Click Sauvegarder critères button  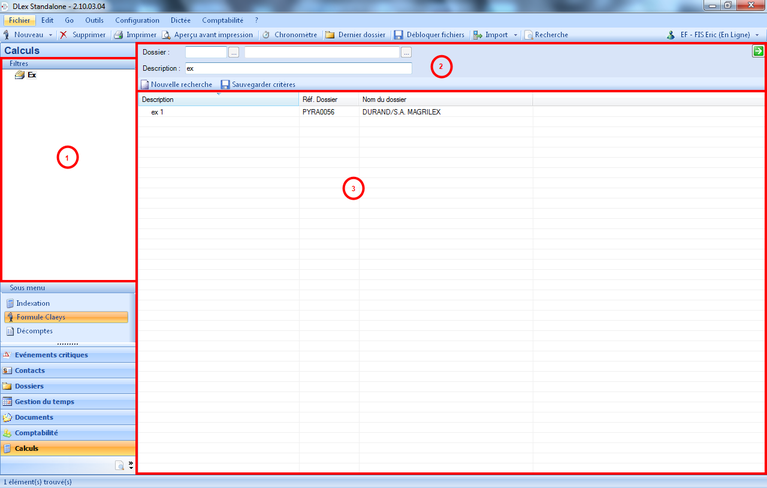[259, 85]
